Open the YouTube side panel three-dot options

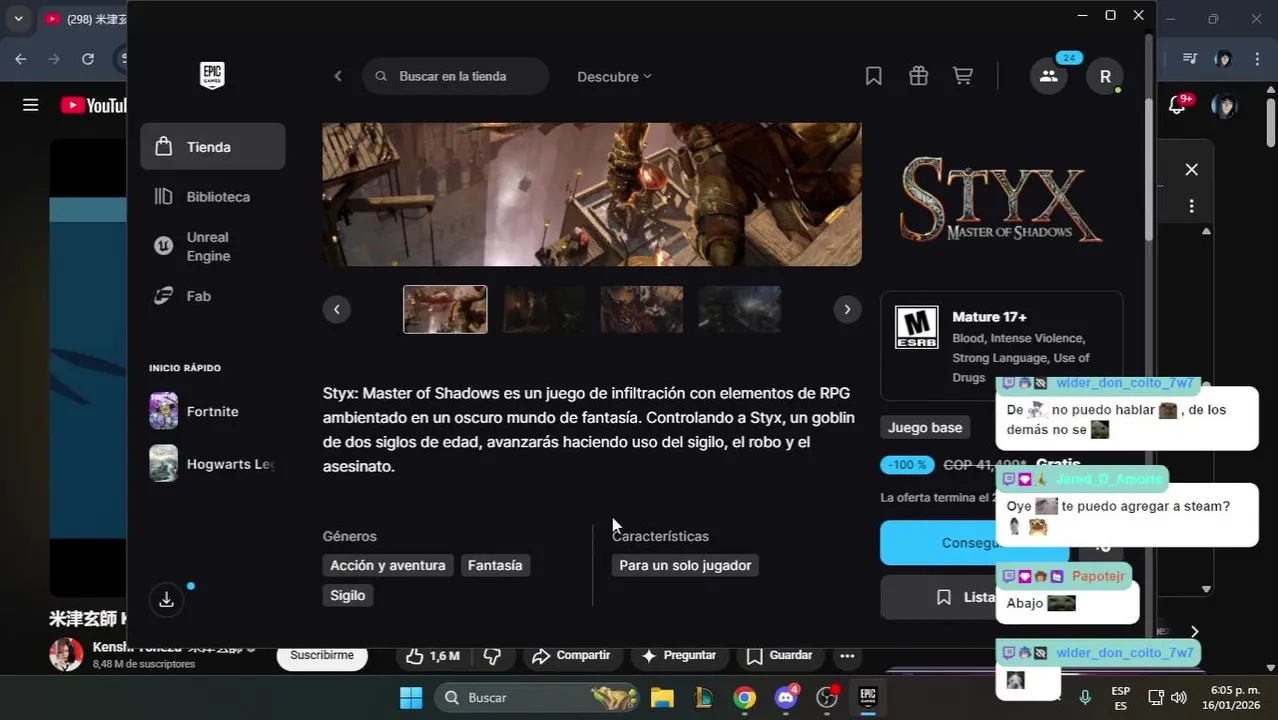[x=1191, y=206]
